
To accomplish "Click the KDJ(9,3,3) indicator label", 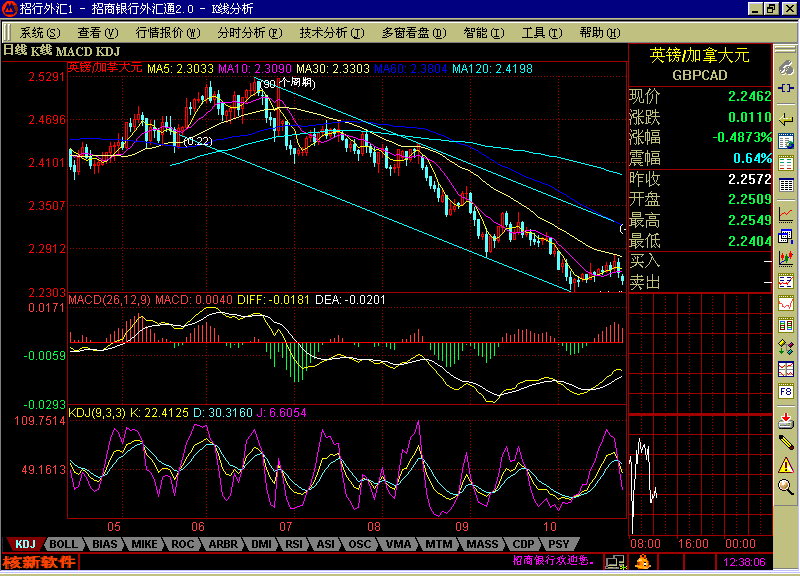I will pyautogui.click(x=97, y=413).
